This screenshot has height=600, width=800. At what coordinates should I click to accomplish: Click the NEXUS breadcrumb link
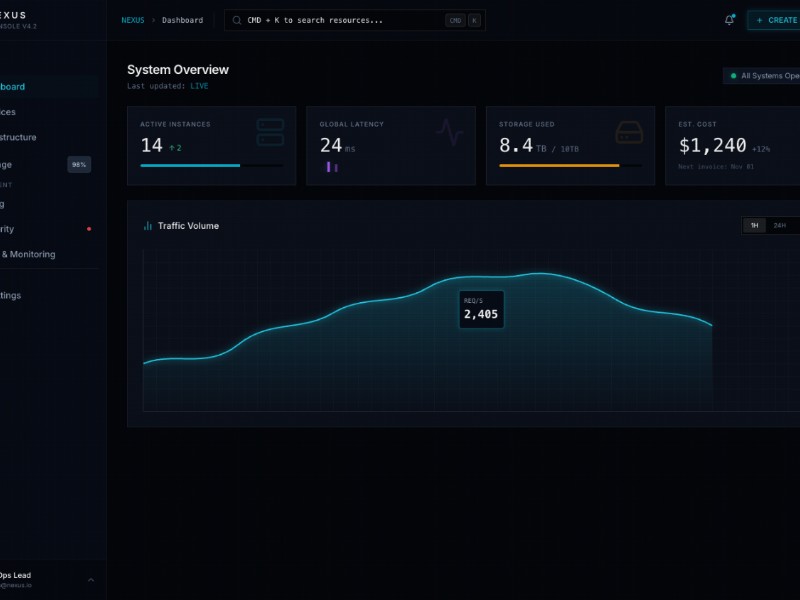pos(132,20)
